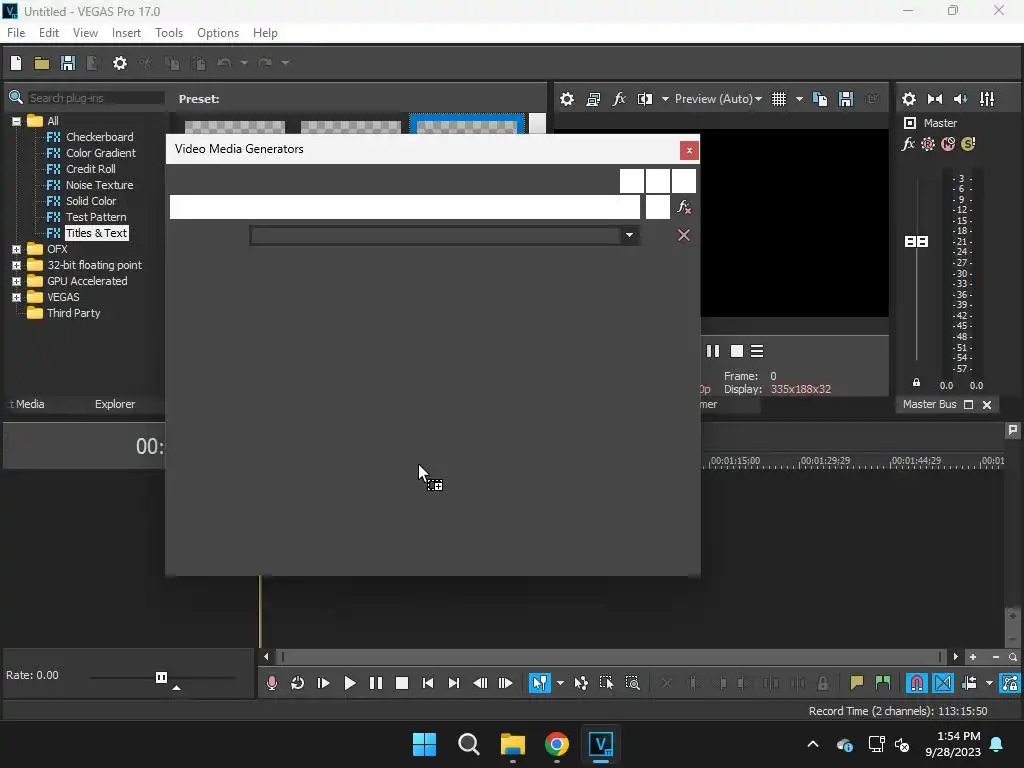The height and width of the screenshot is (768, 1024).
Task: Toggle preview on external monitor
Action: coord(593,99)
